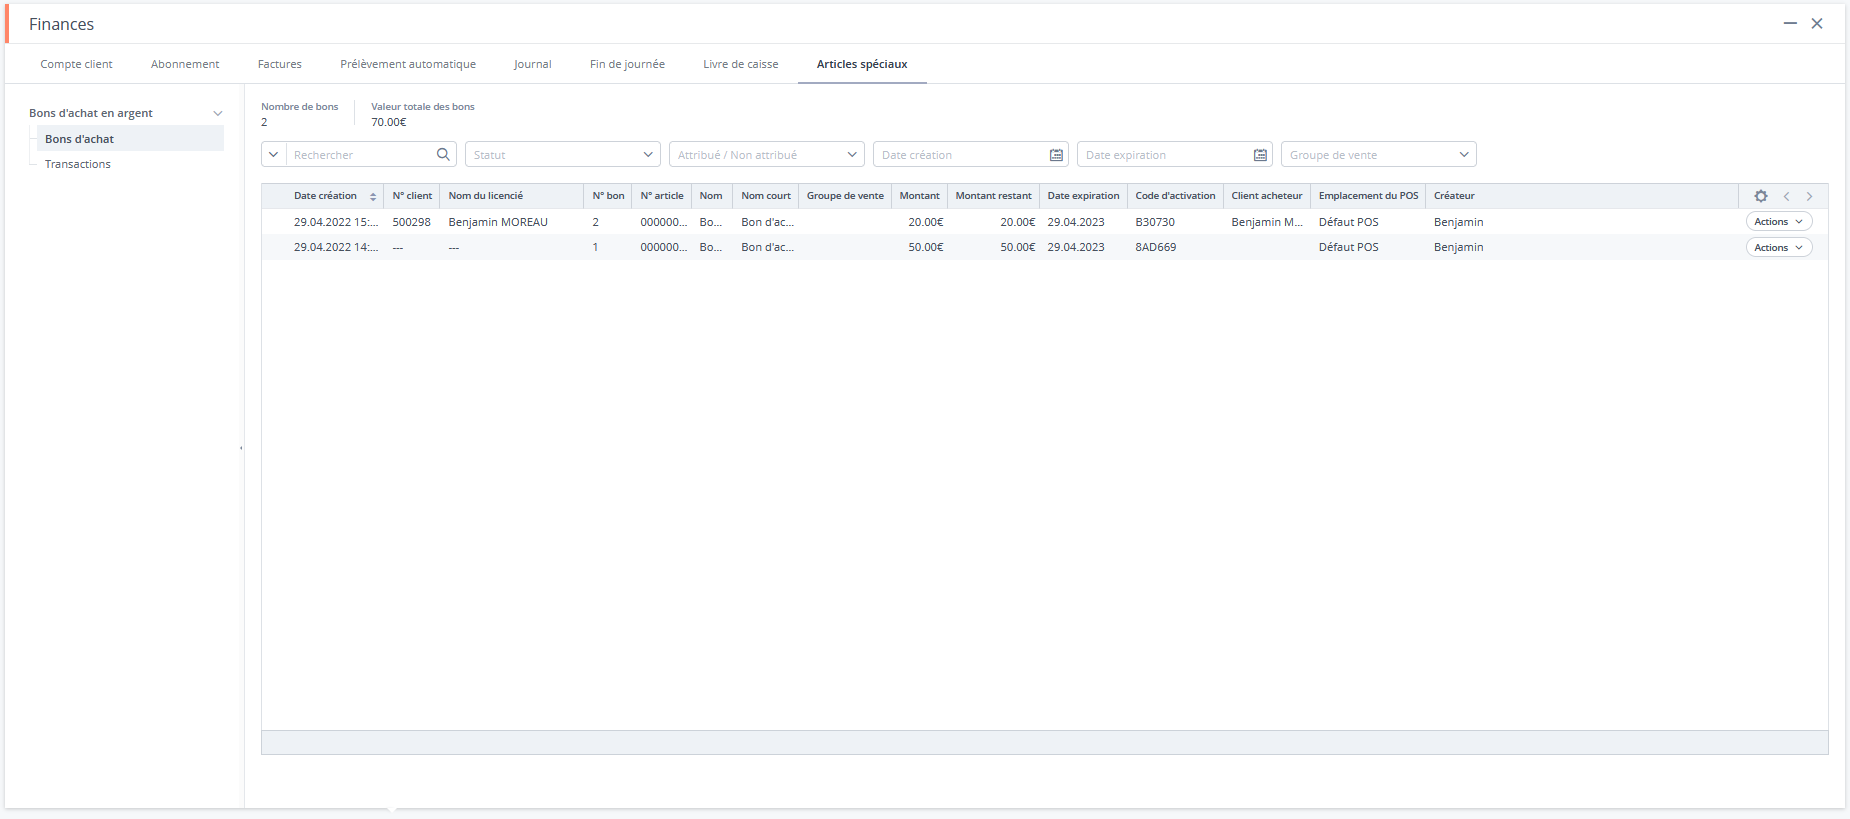1850x819 pixels.
Task: Click the 29.04.2022 15:... creation date
Action: (x=336, y=222)
